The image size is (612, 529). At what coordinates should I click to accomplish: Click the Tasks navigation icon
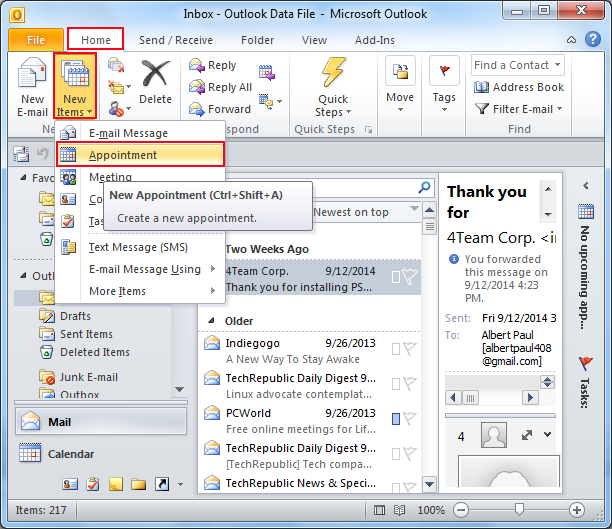[93, 484]
